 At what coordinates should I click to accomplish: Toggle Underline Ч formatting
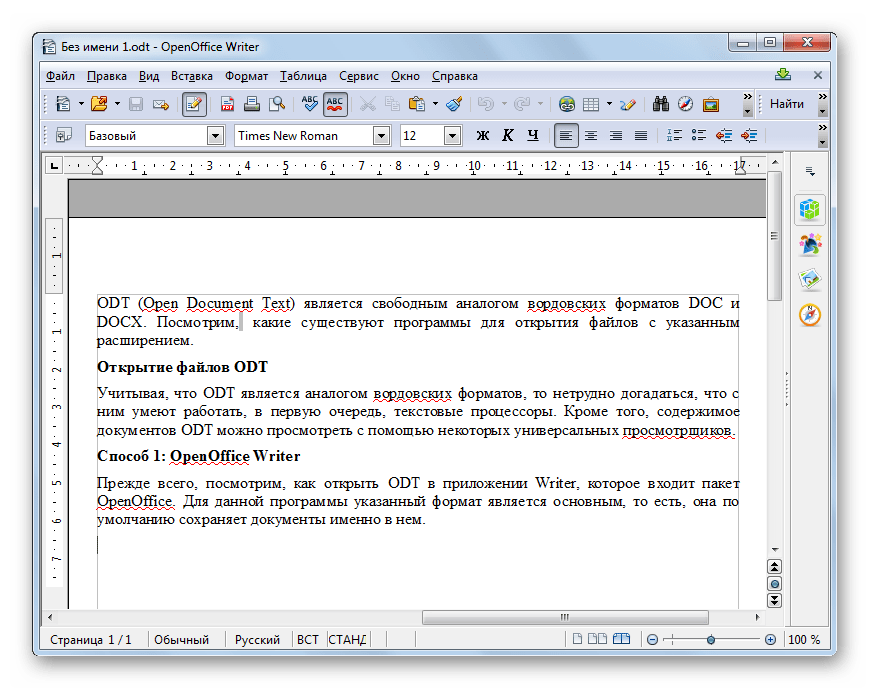point(533,135)
